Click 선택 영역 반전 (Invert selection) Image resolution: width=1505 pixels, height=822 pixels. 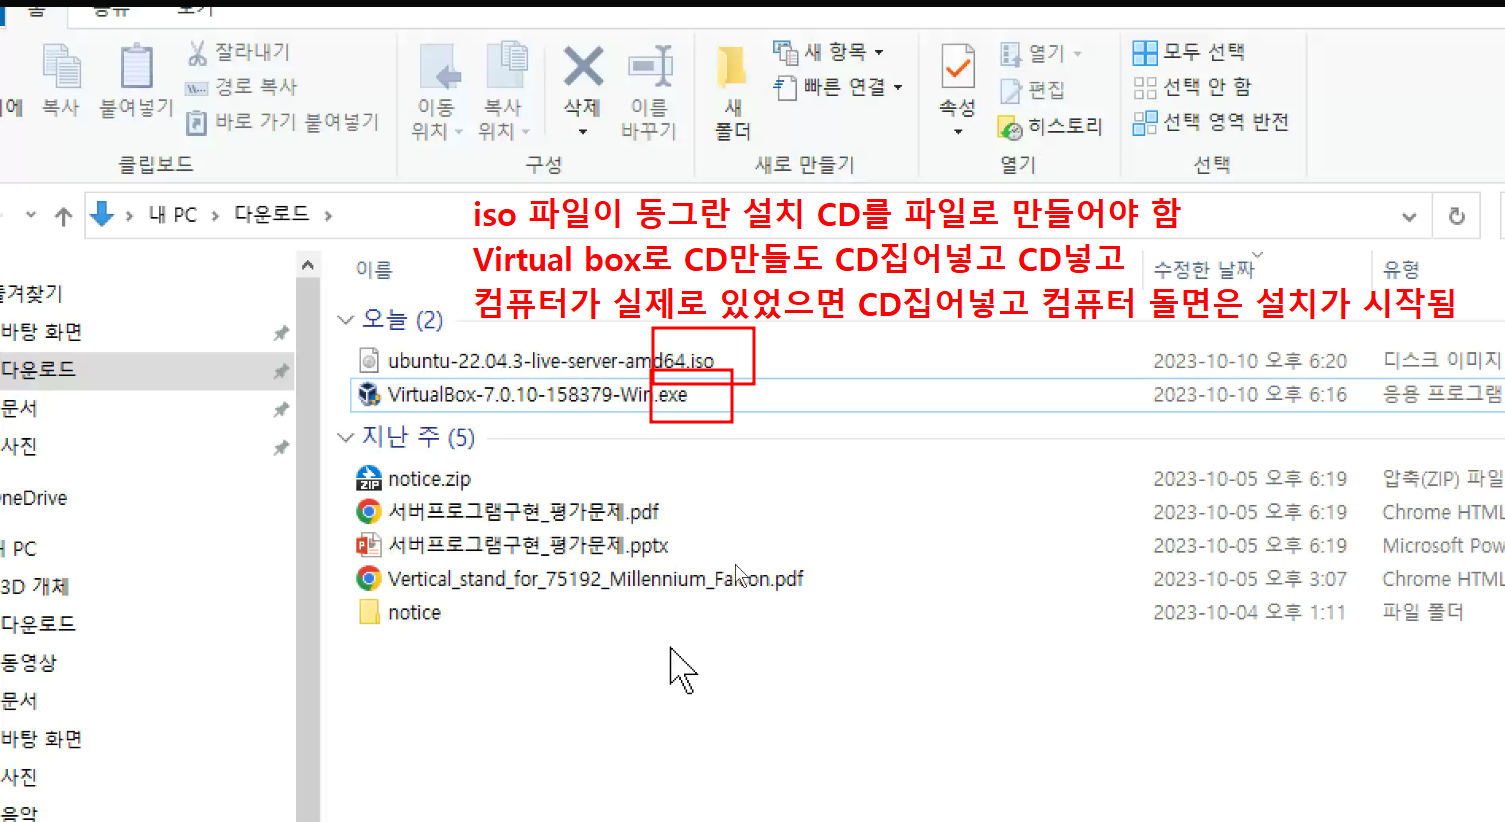click(1211, 122)
